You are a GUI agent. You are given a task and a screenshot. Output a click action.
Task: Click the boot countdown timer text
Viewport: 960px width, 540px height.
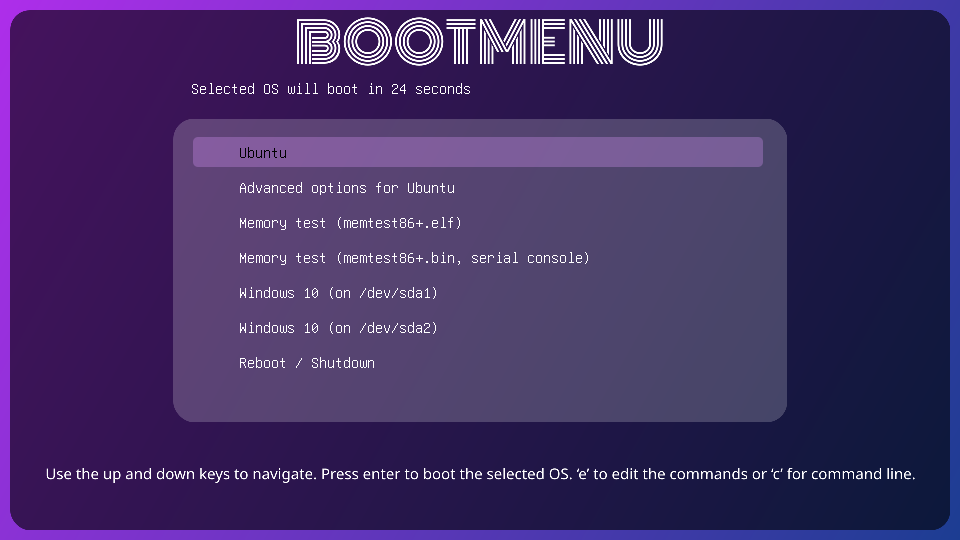331,89
